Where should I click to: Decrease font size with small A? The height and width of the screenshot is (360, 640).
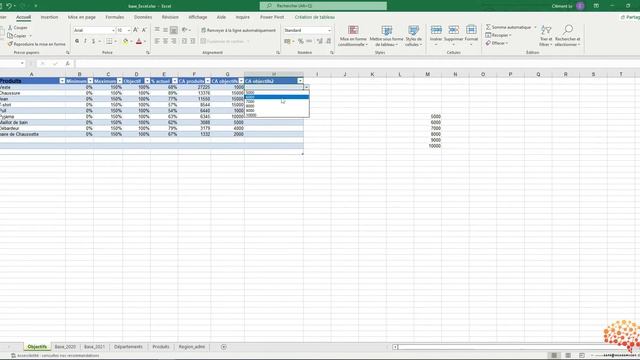coord(144,30)
